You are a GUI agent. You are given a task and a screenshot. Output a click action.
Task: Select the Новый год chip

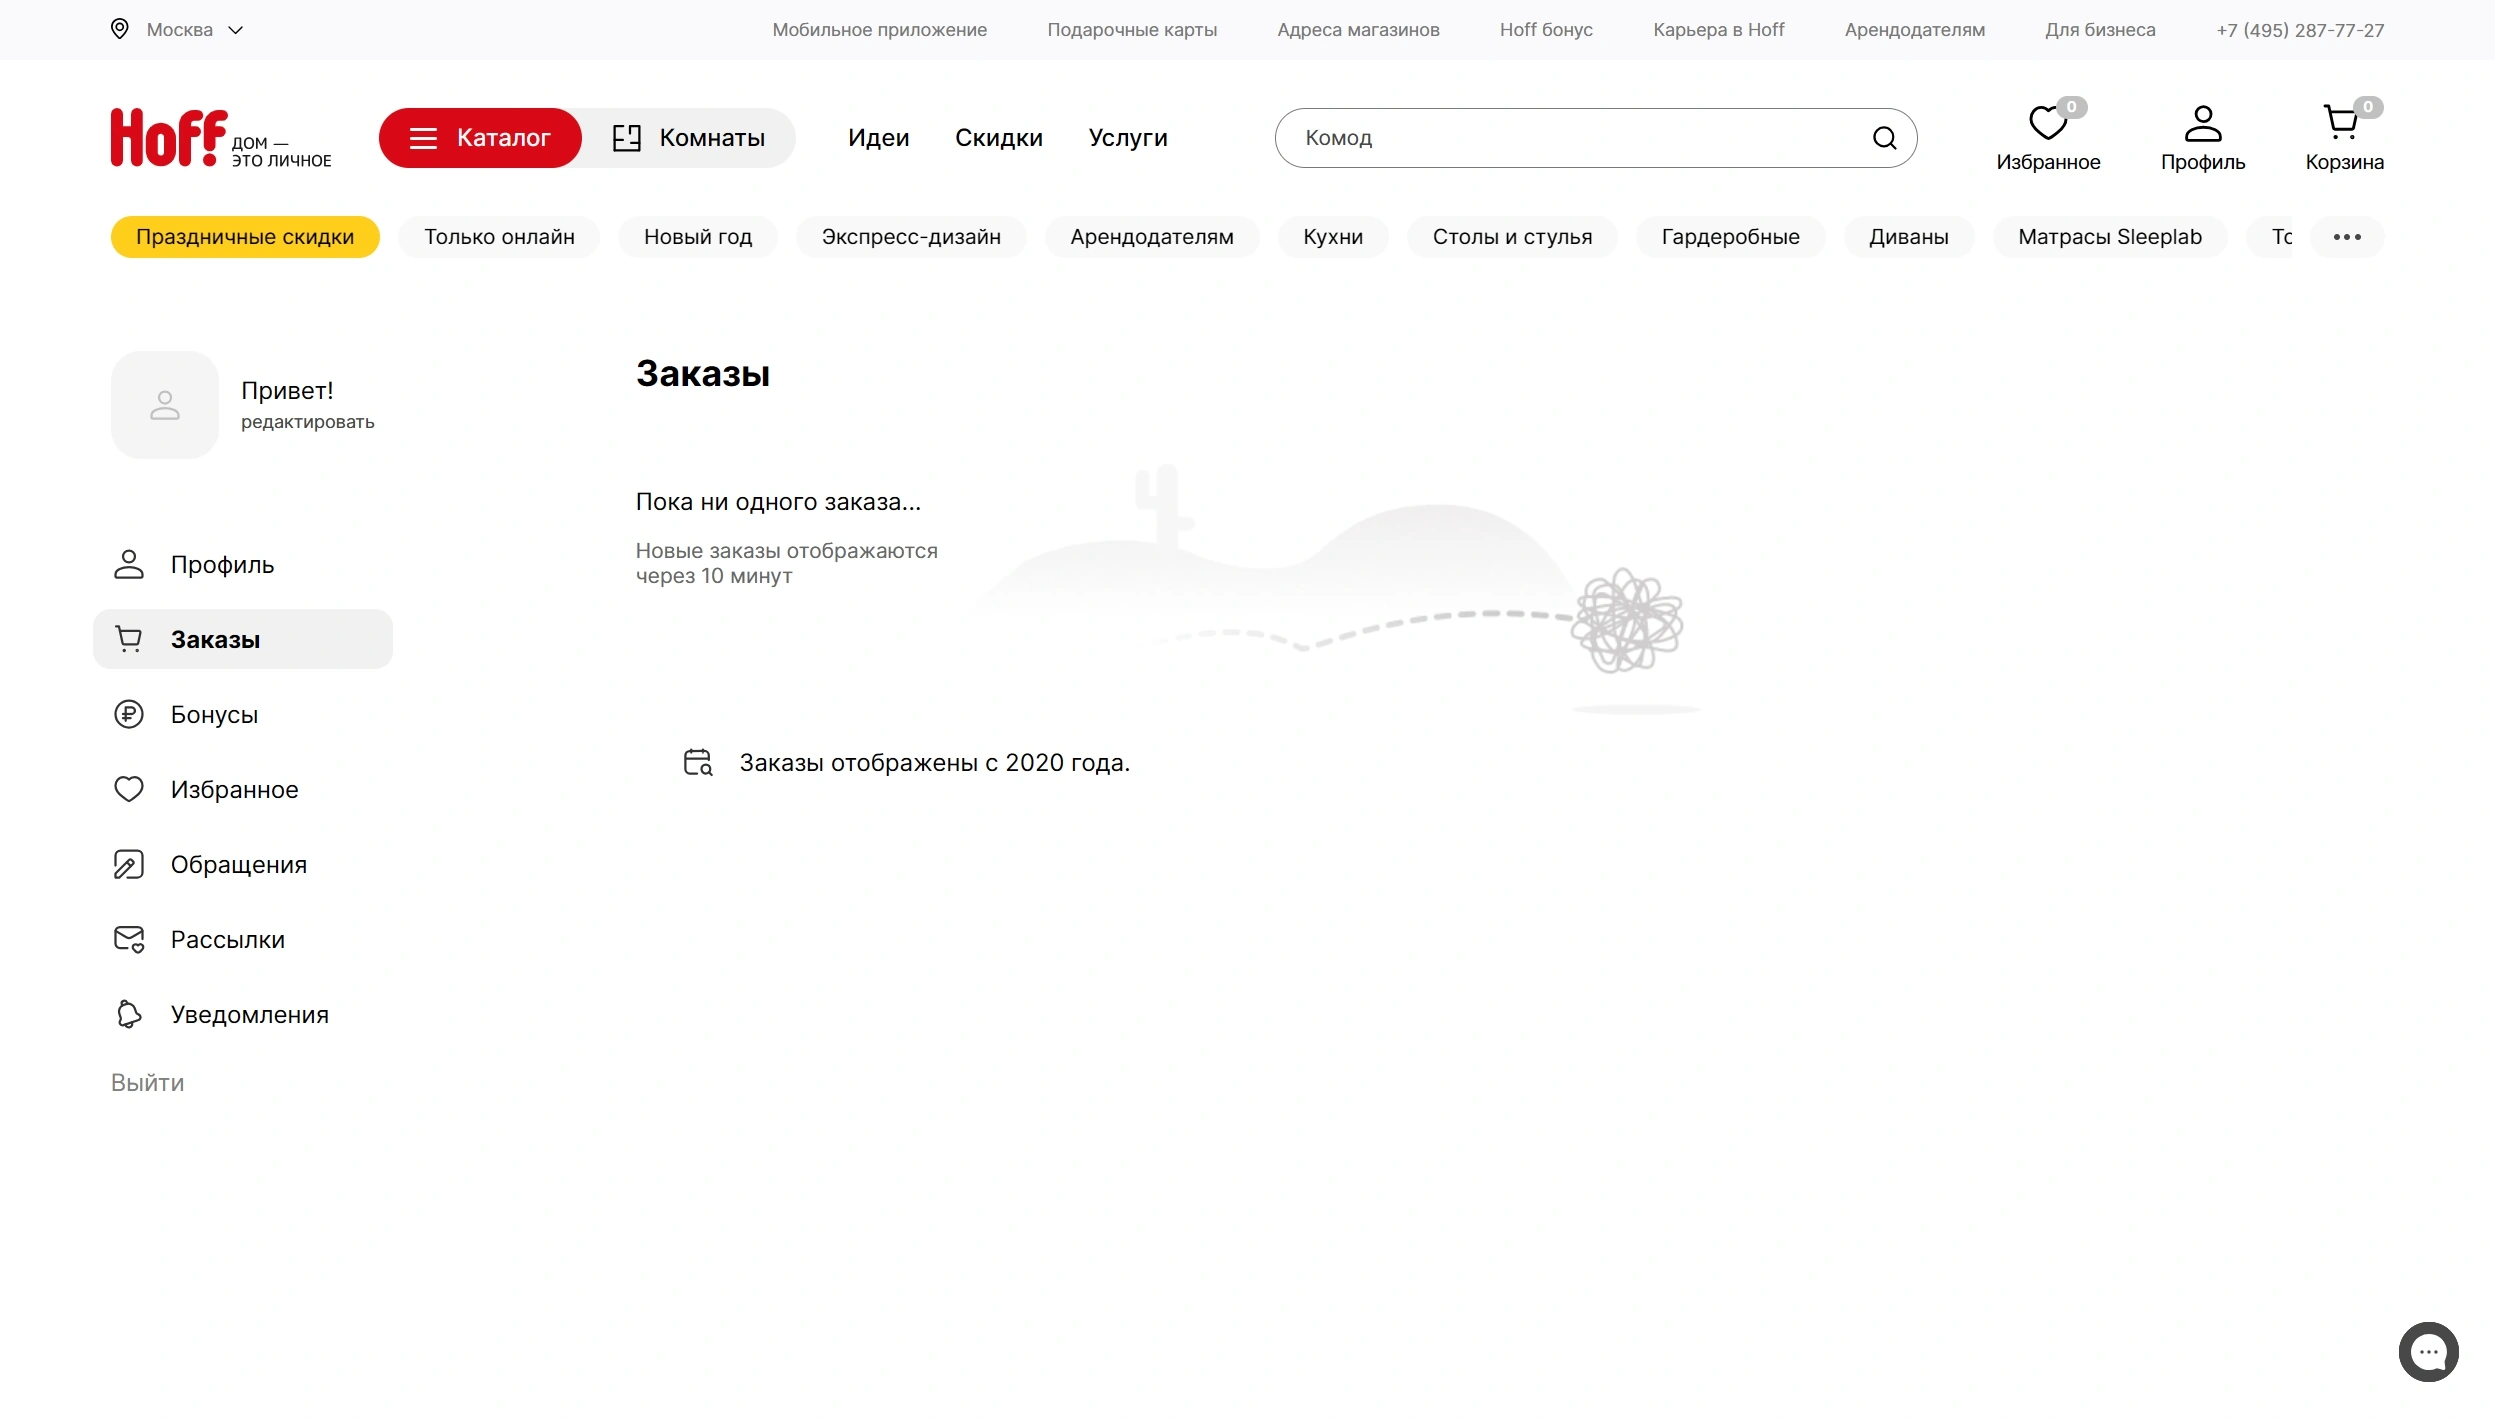697,237
